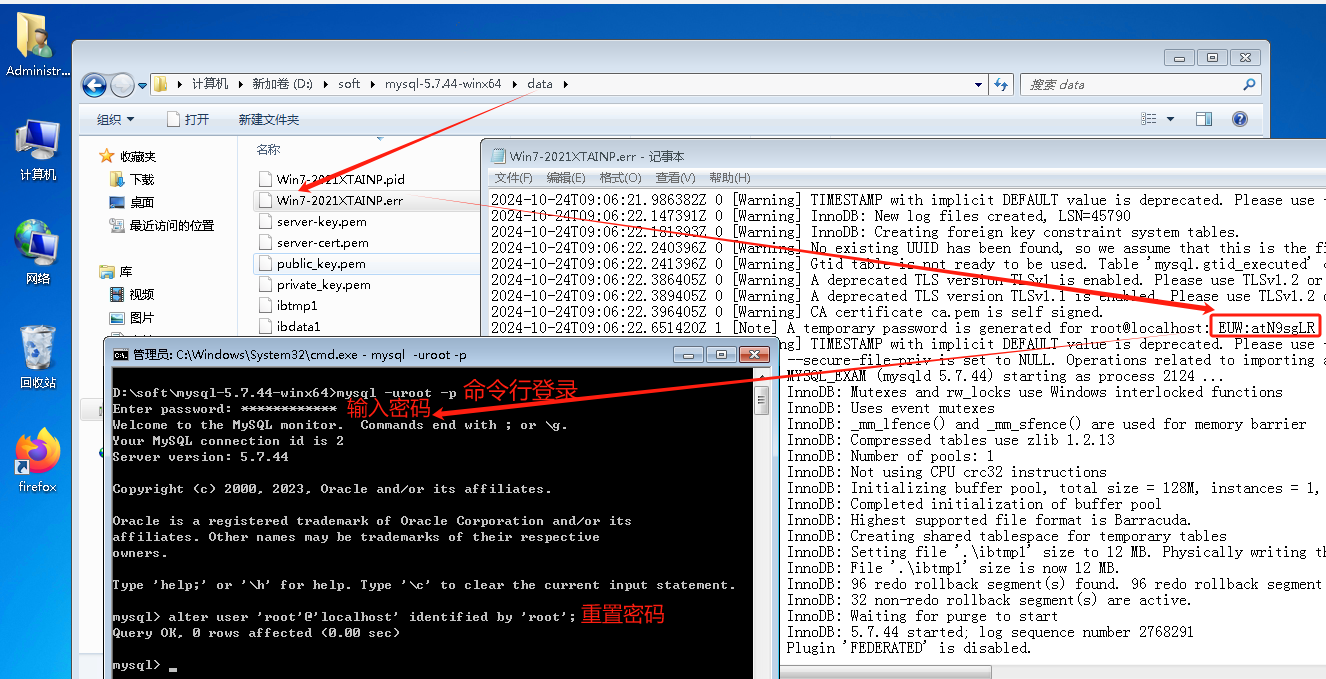
Task: Open the 组织 dropdown menu
Action: coord(113,119)
